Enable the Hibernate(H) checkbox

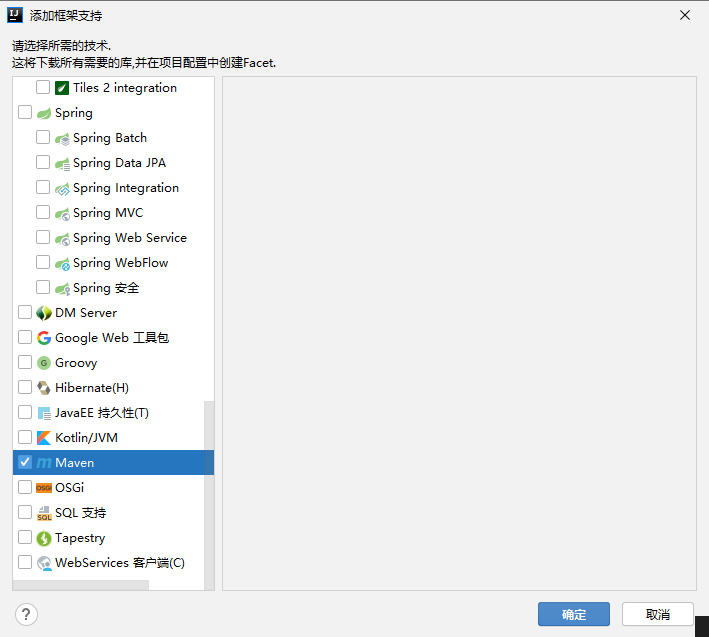coord(25,387)
